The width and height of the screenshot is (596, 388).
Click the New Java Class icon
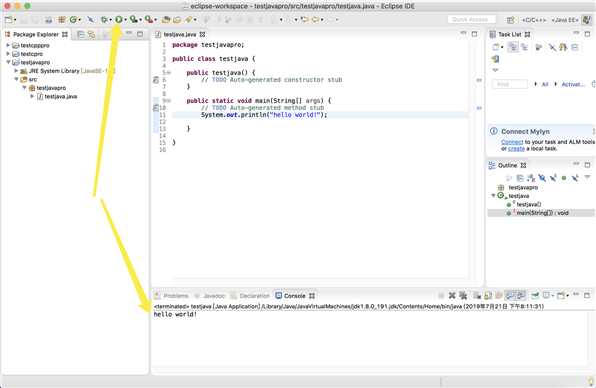(73, 19)
